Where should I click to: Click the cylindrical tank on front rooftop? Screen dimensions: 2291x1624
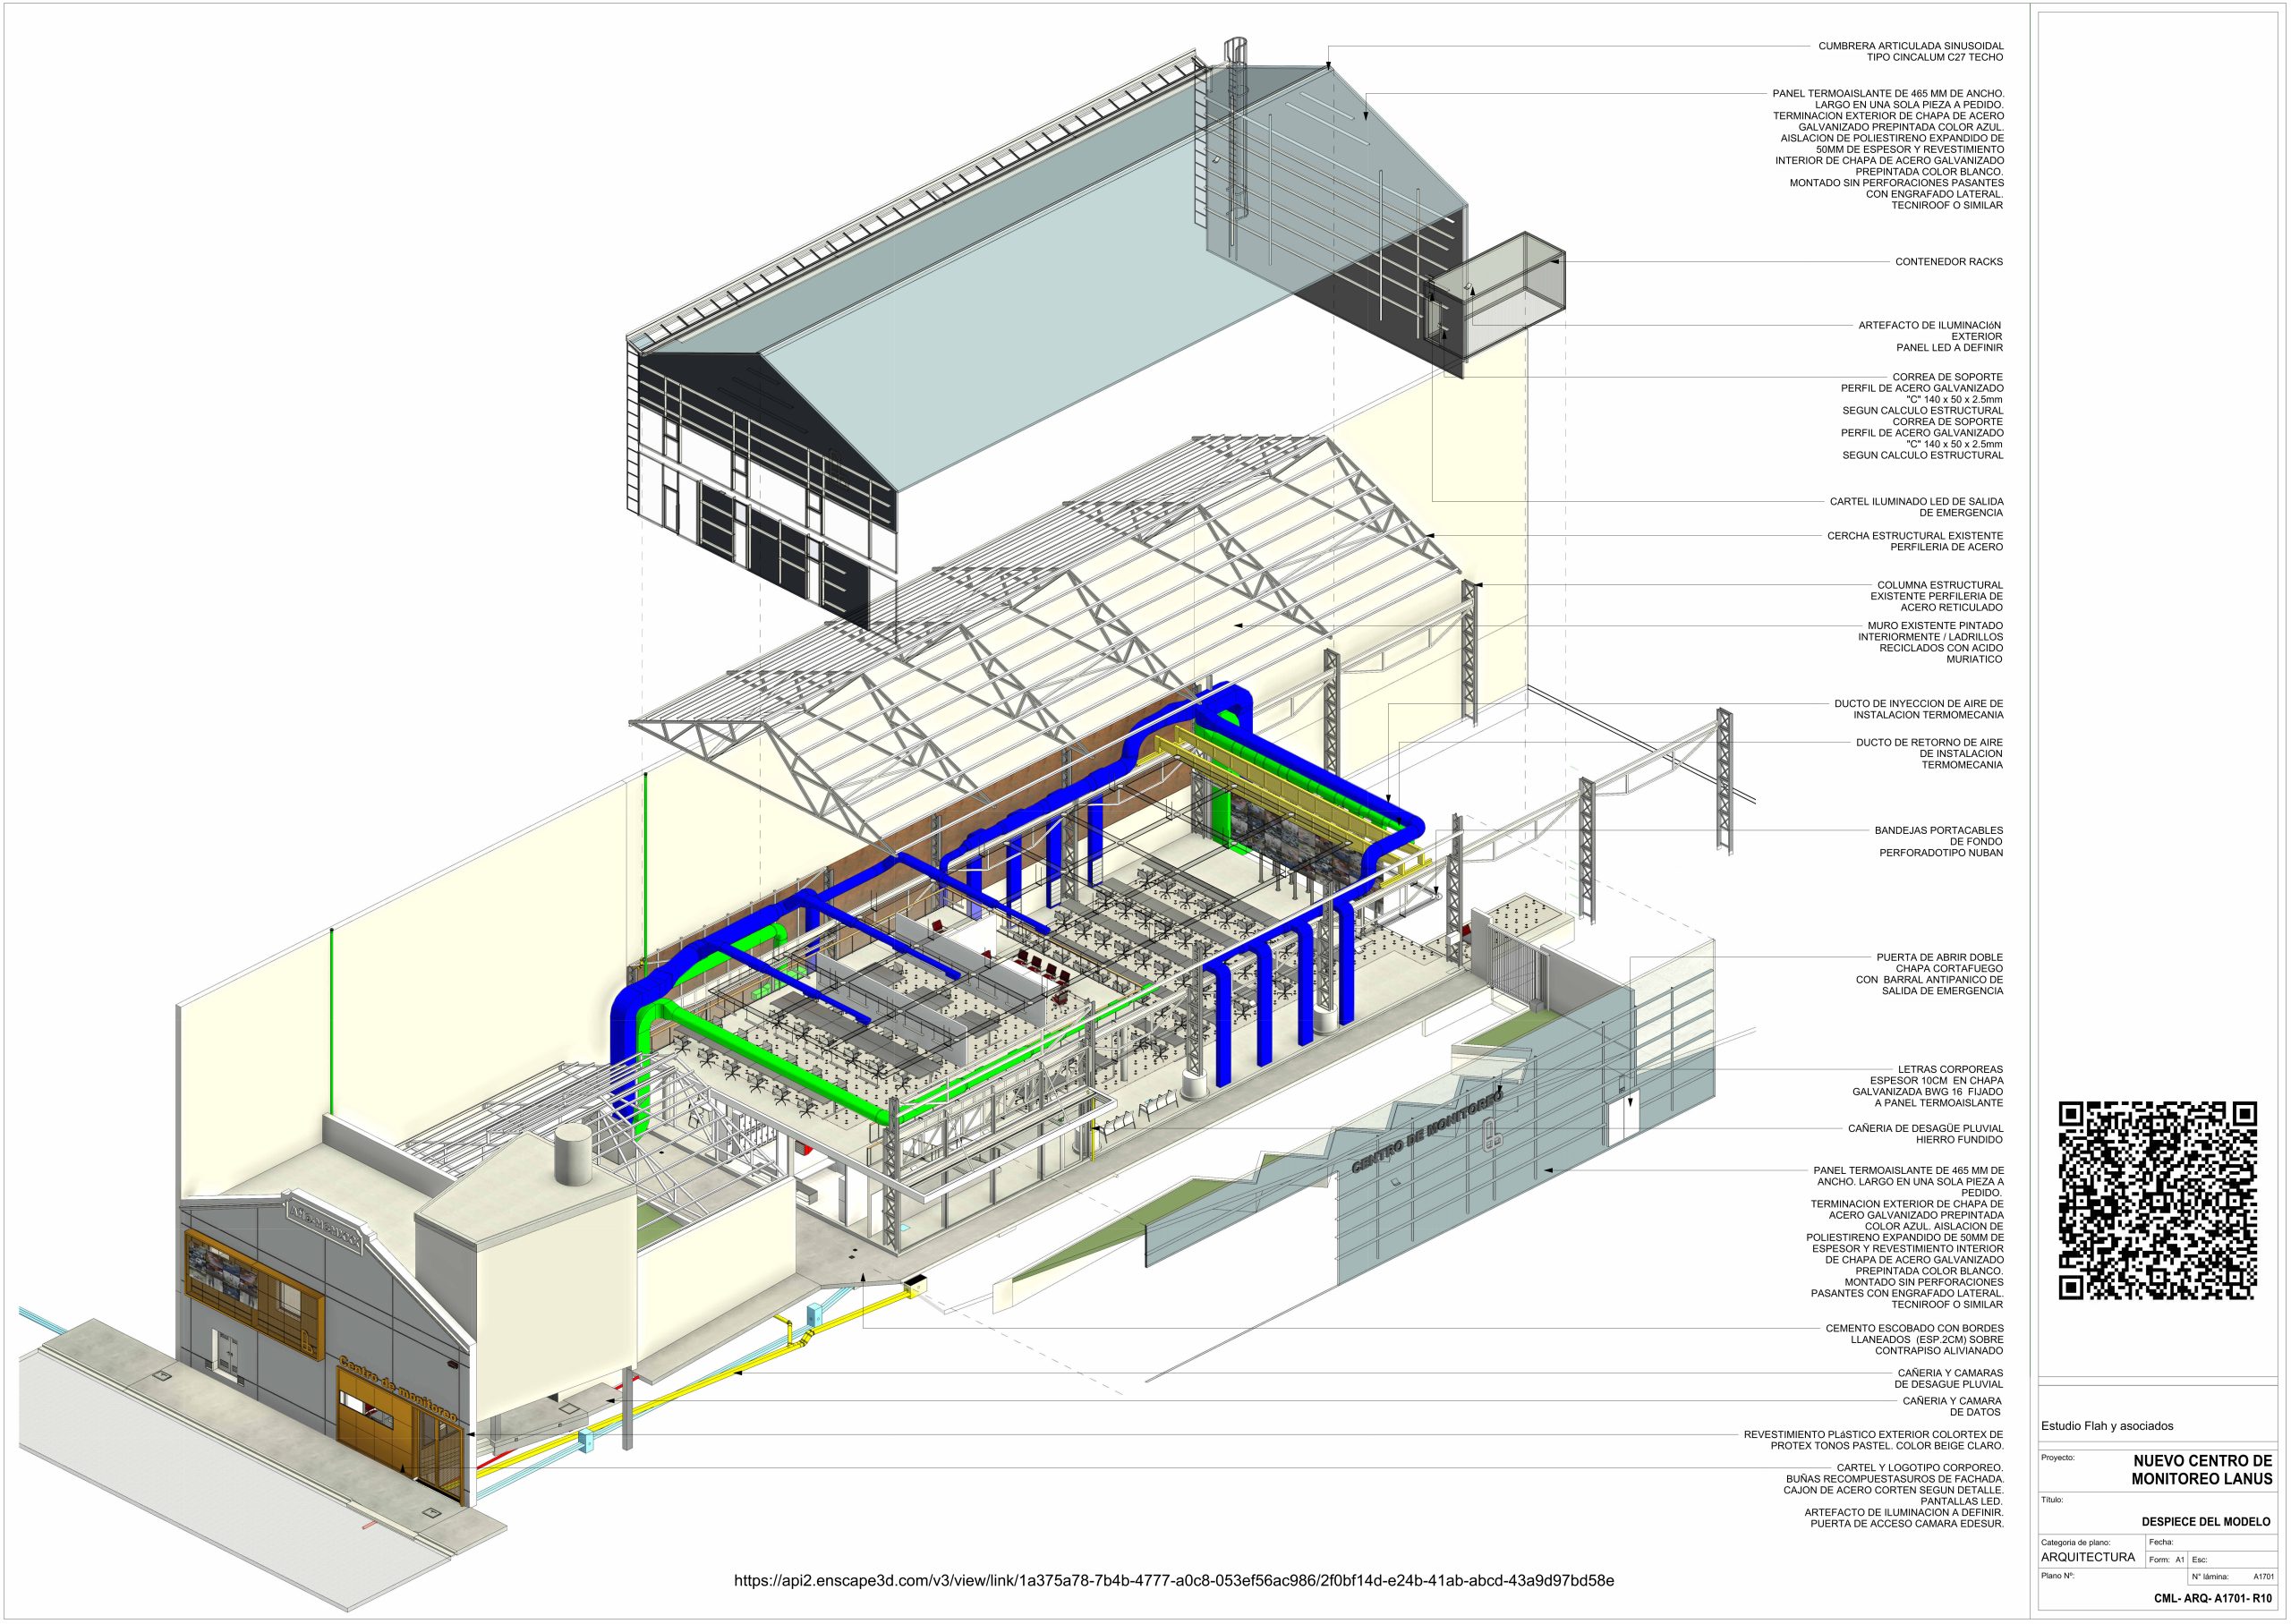(x=572, y=1153)
